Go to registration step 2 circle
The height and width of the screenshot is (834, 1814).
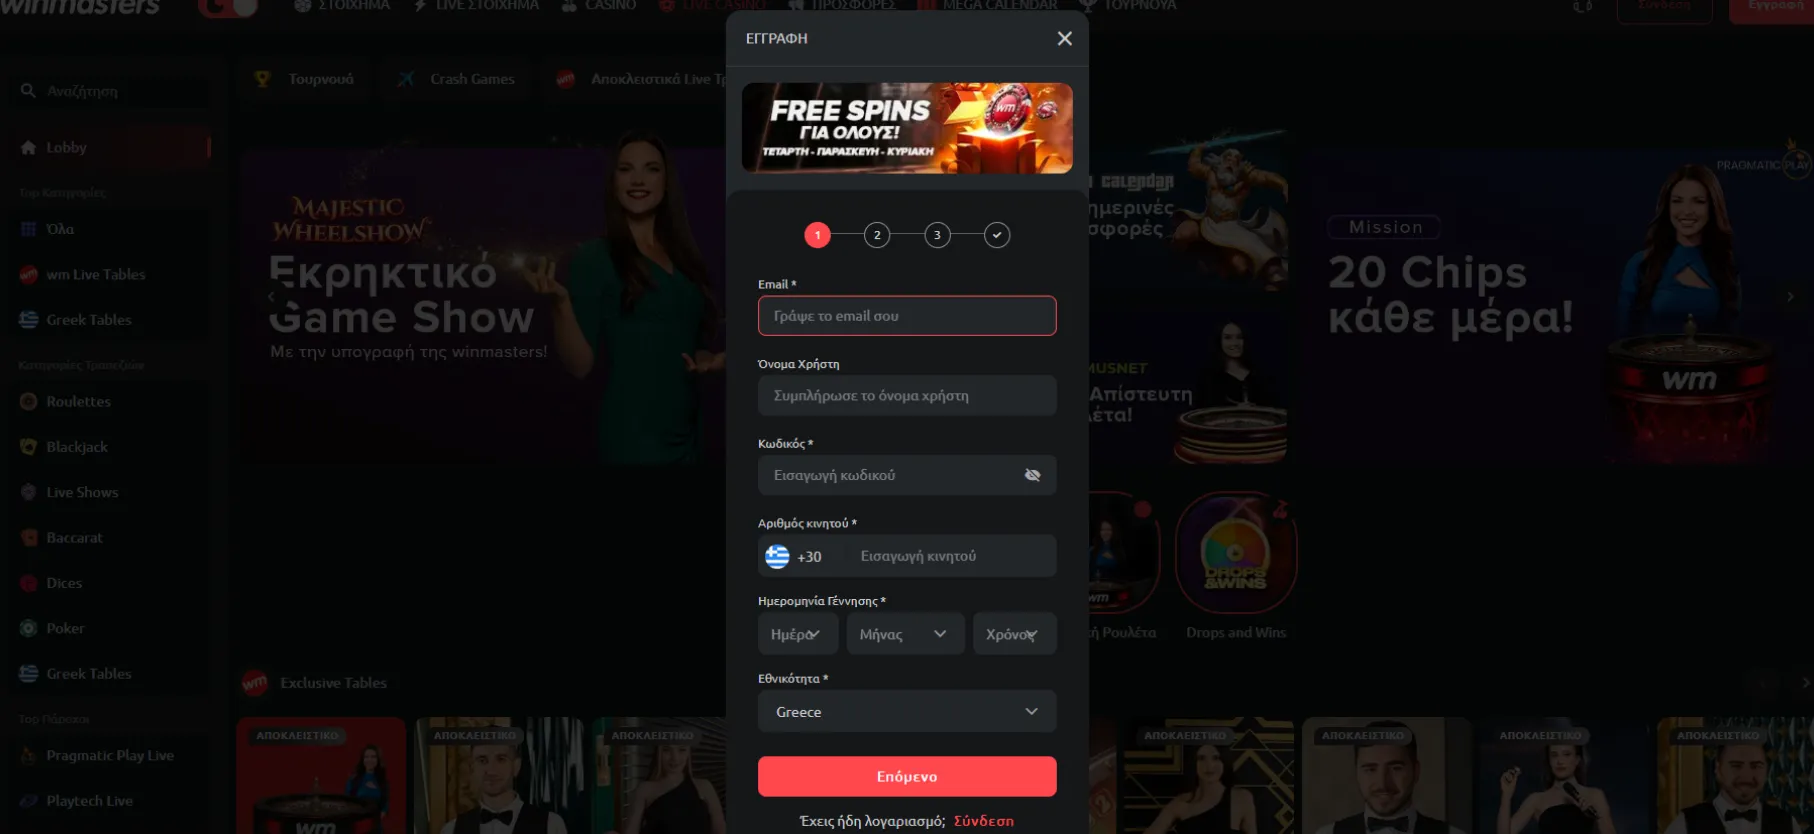pos(877,235)
